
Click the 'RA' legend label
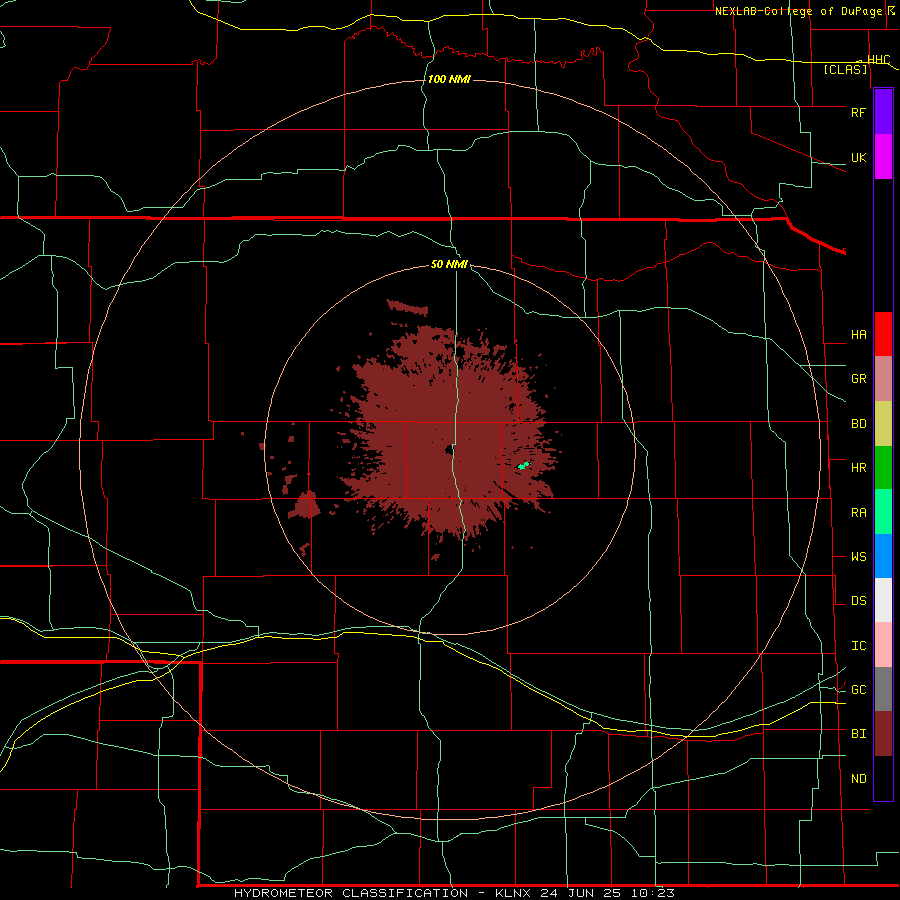click(858, 513)
